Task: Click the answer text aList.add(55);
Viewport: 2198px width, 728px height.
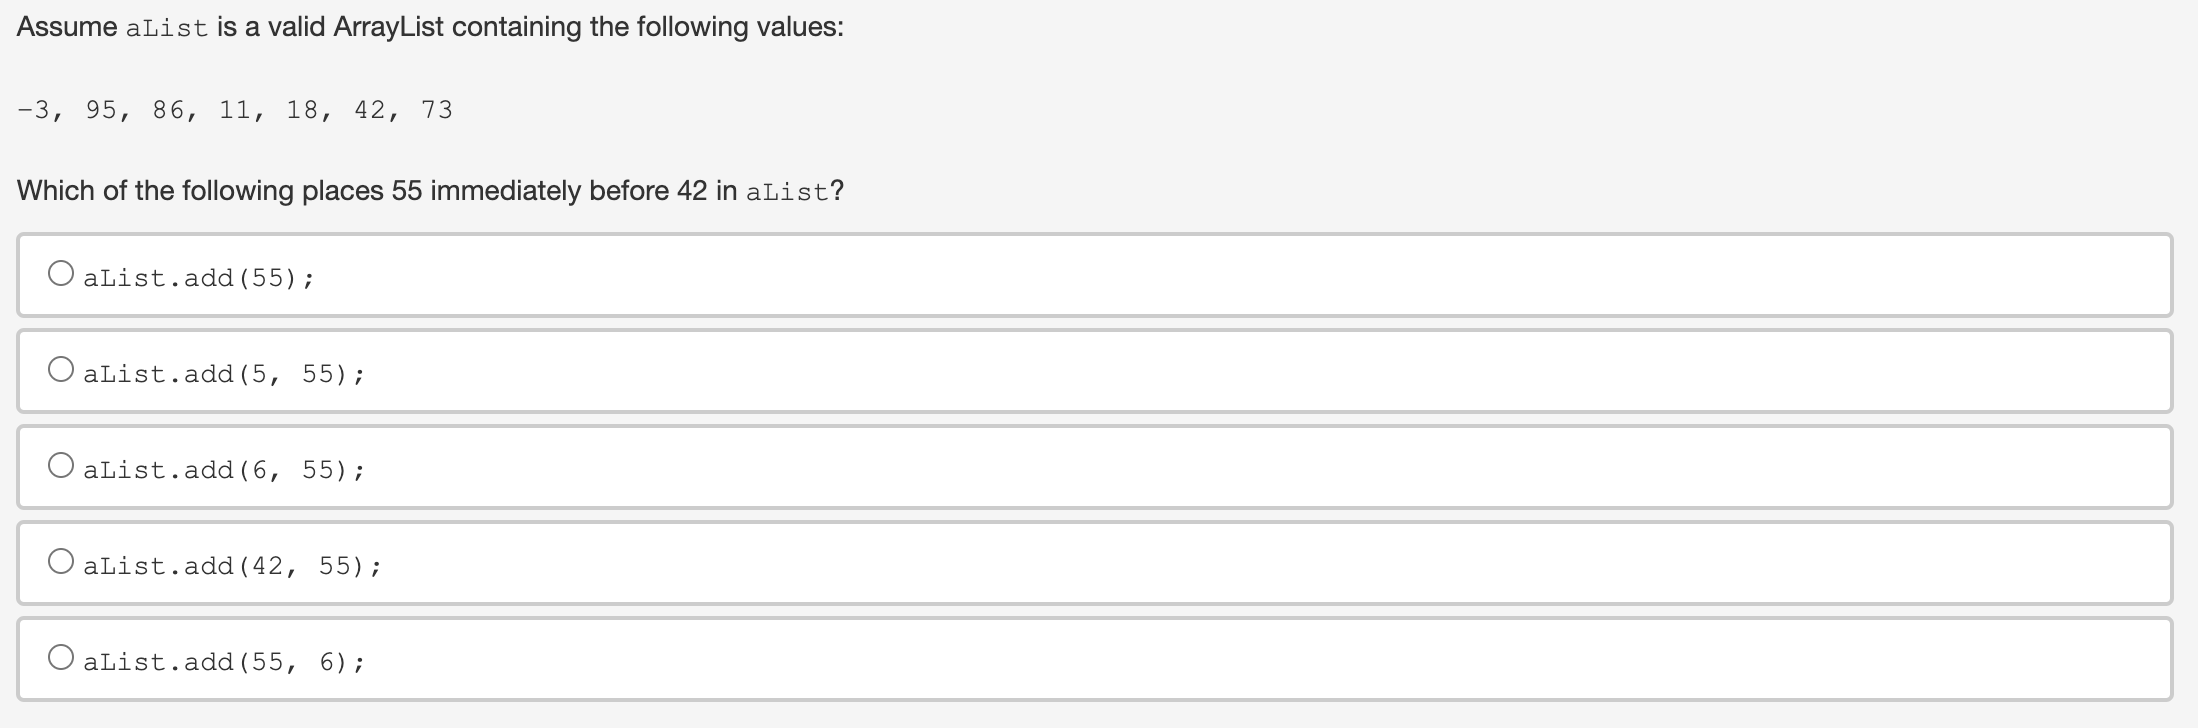Action: [198, 278]
